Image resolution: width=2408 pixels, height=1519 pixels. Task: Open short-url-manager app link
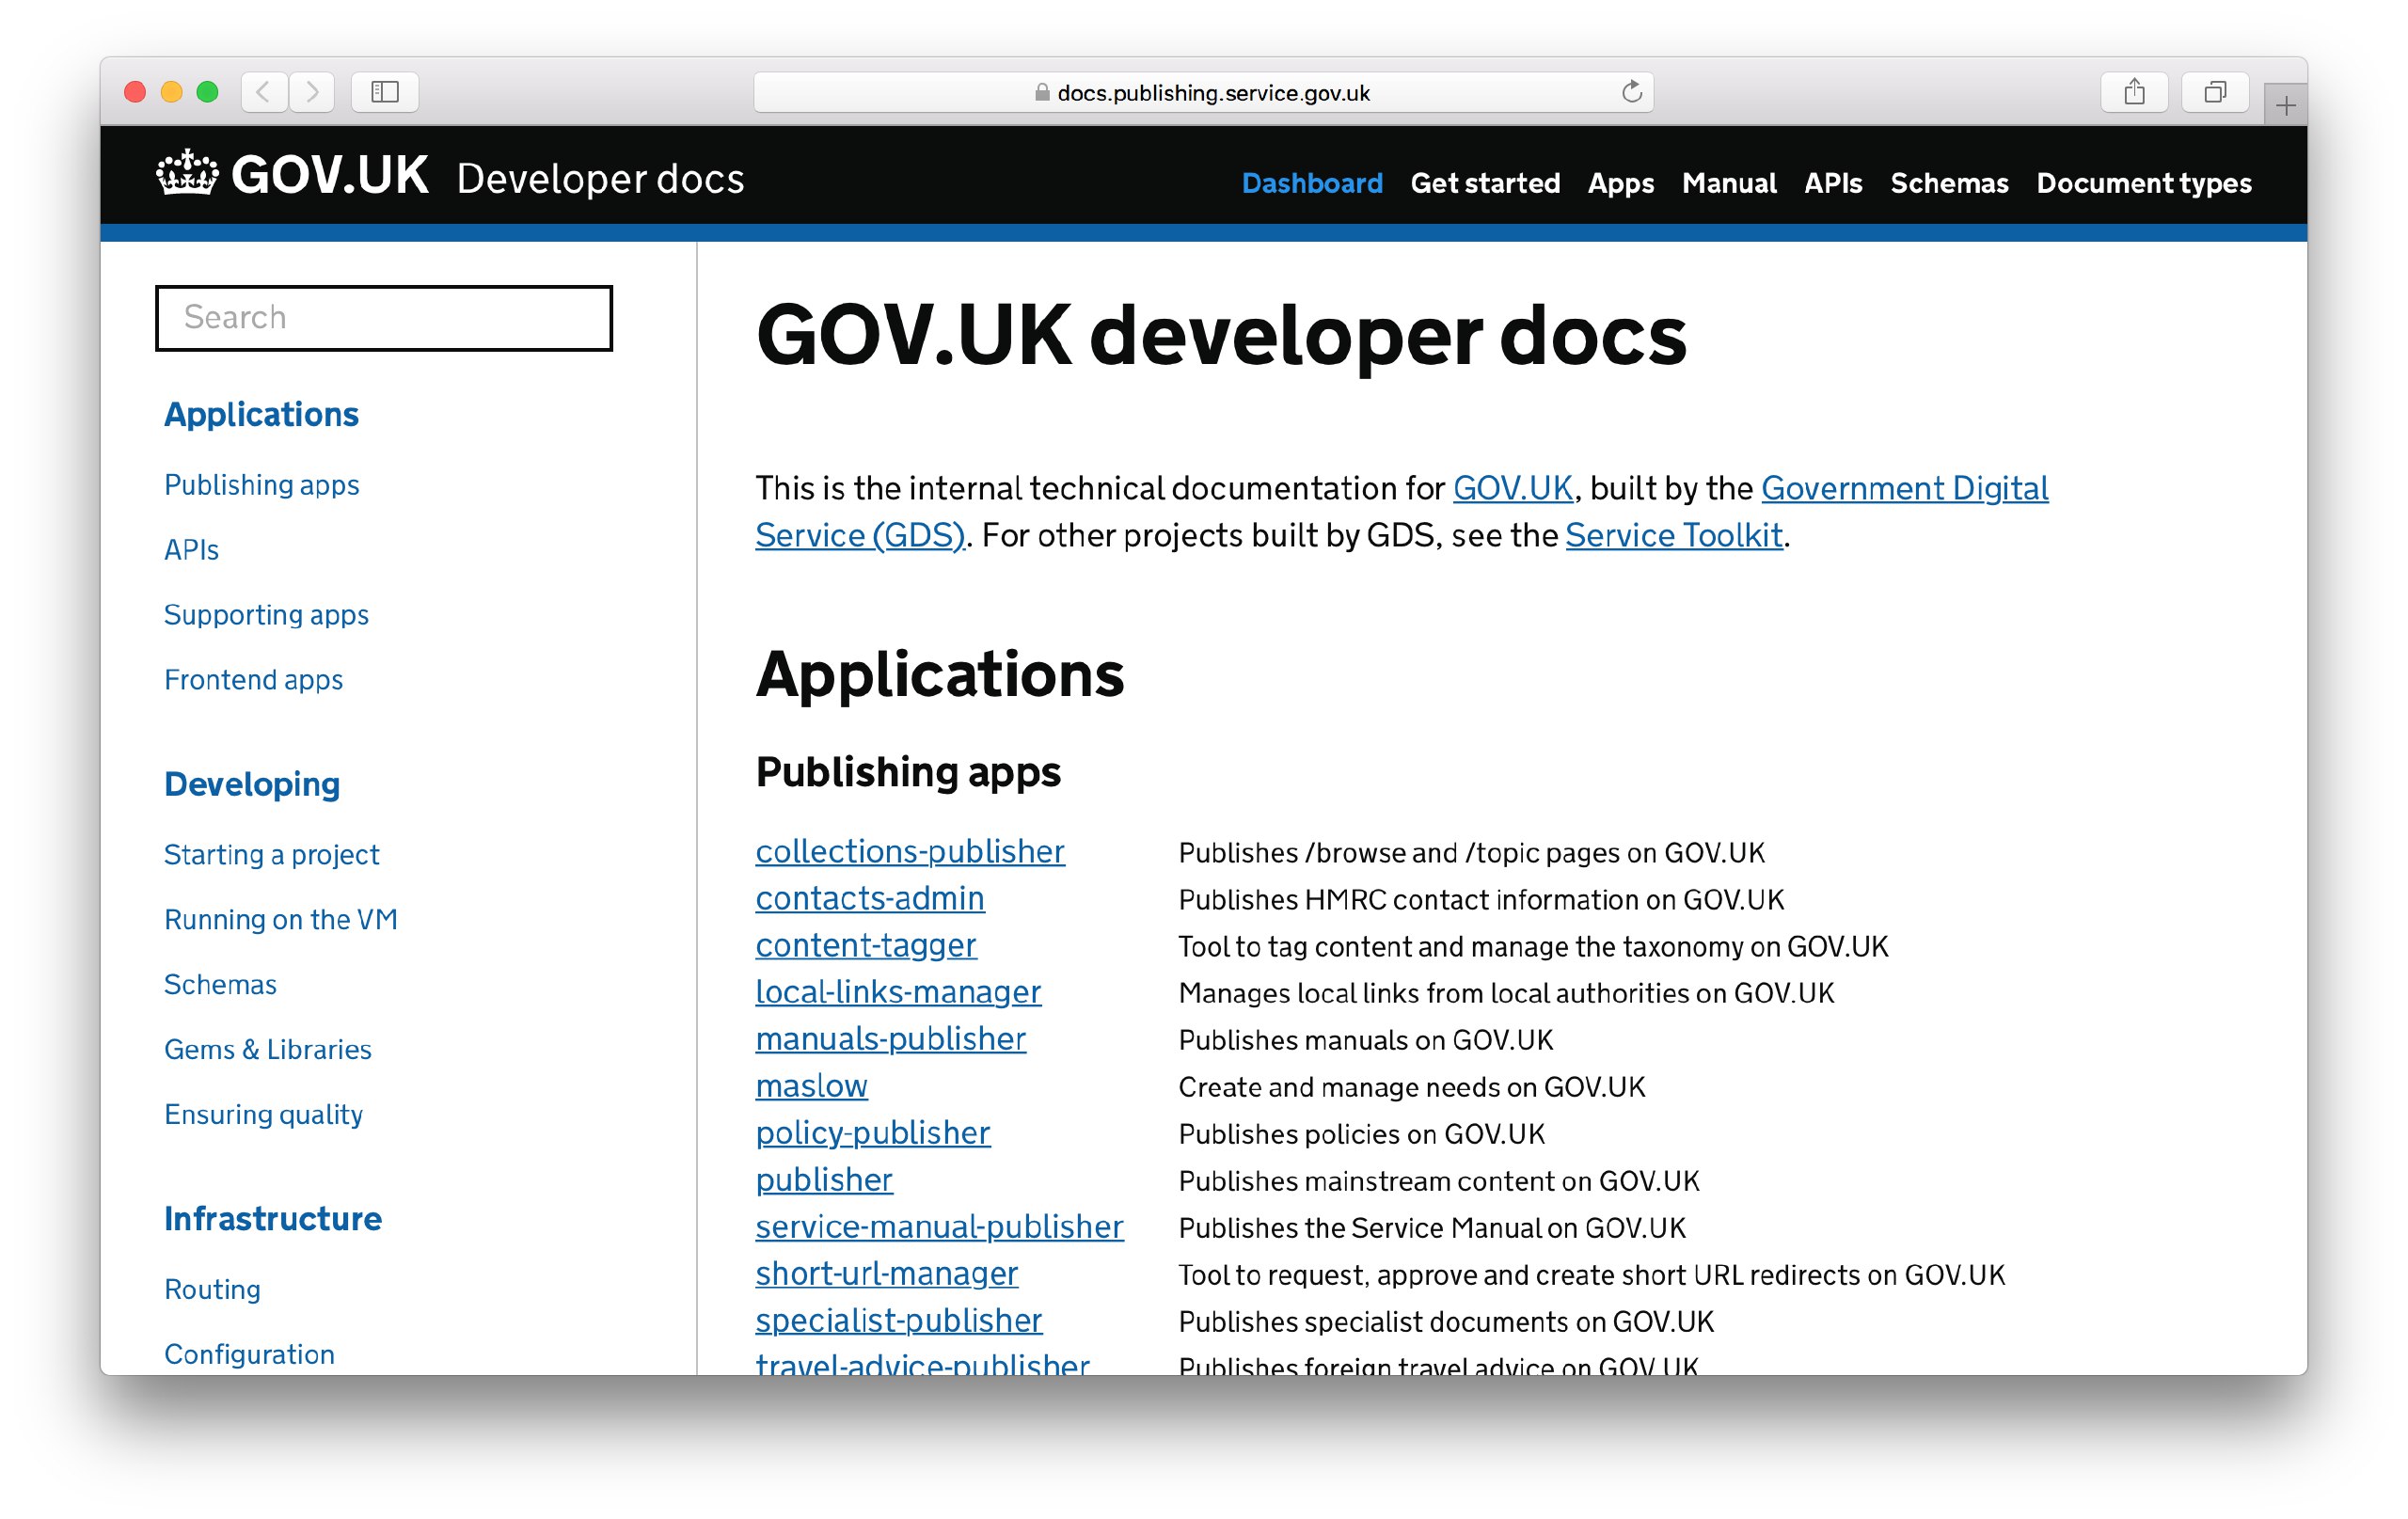(886, 1275)
